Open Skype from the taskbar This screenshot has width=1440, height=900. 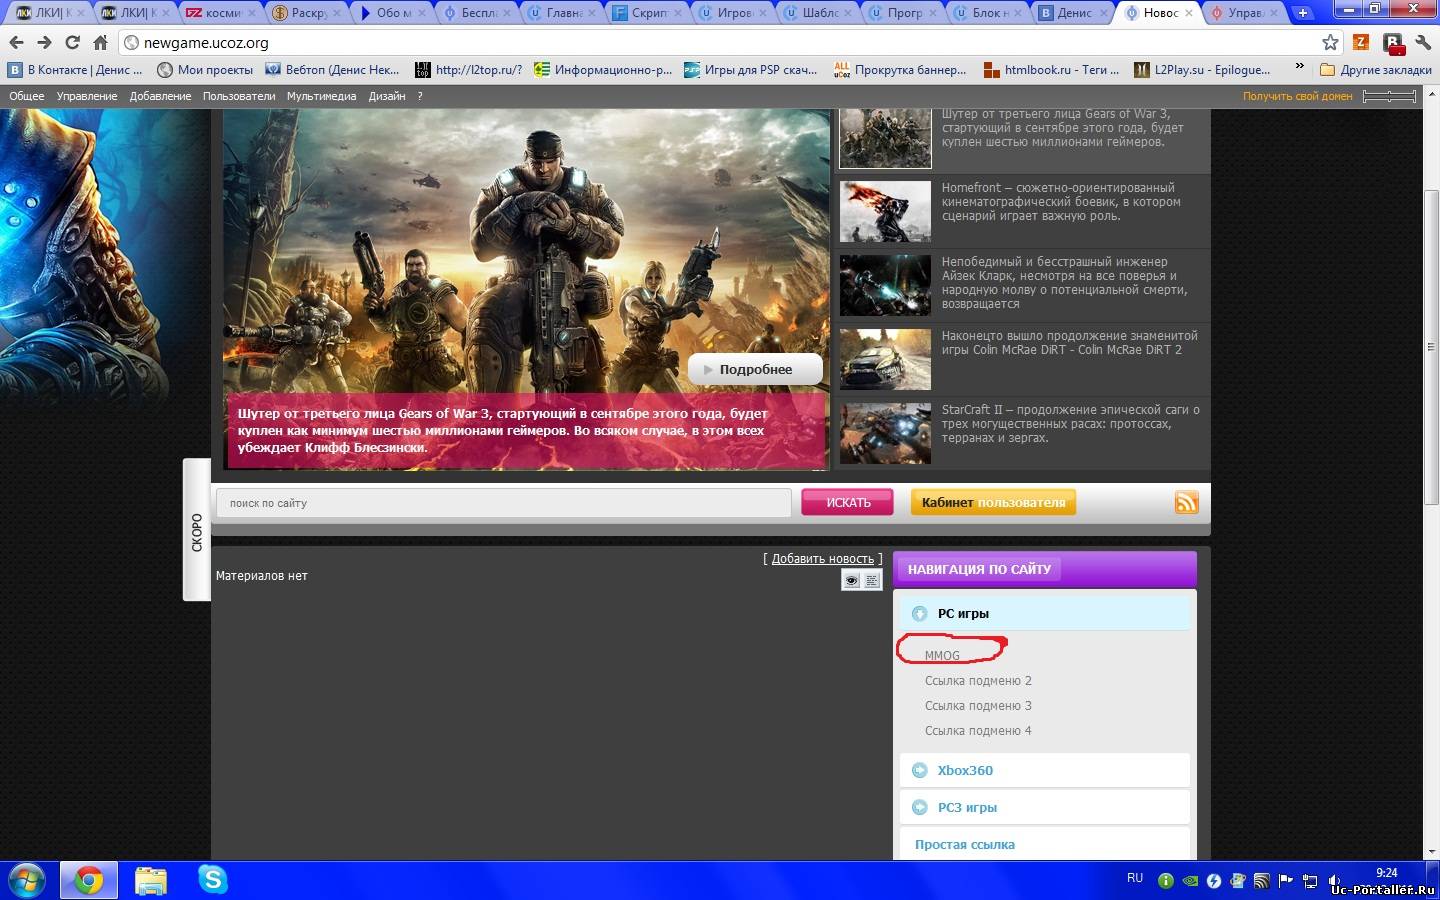[x=212, y=880]
